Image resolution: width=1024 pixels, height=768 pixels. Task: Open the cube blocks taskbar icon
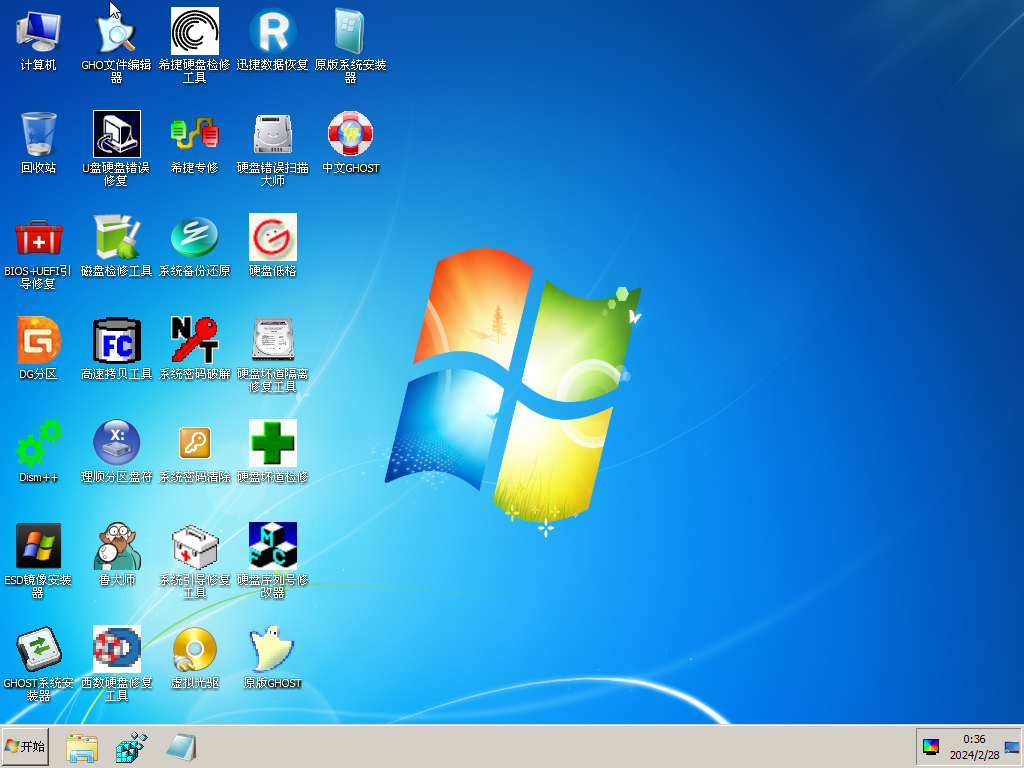click(131, 747)
